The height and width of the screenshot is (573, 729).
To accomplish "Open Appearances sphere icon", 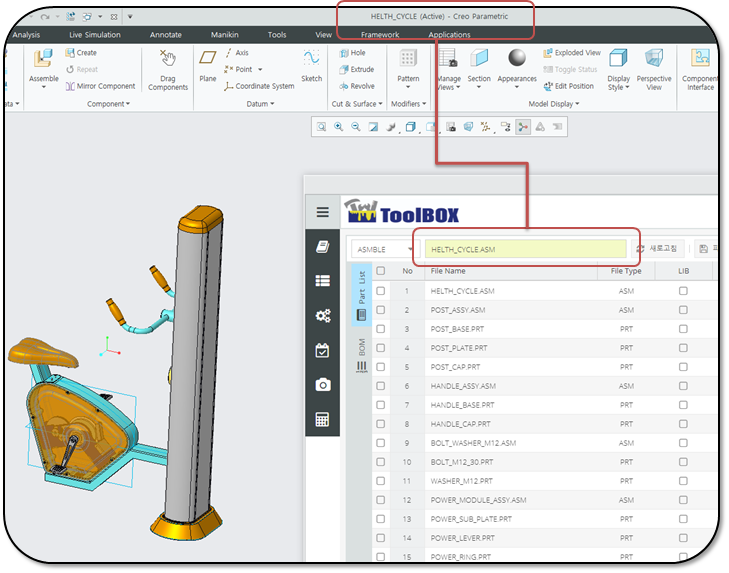I will click(x=517, y=58).
